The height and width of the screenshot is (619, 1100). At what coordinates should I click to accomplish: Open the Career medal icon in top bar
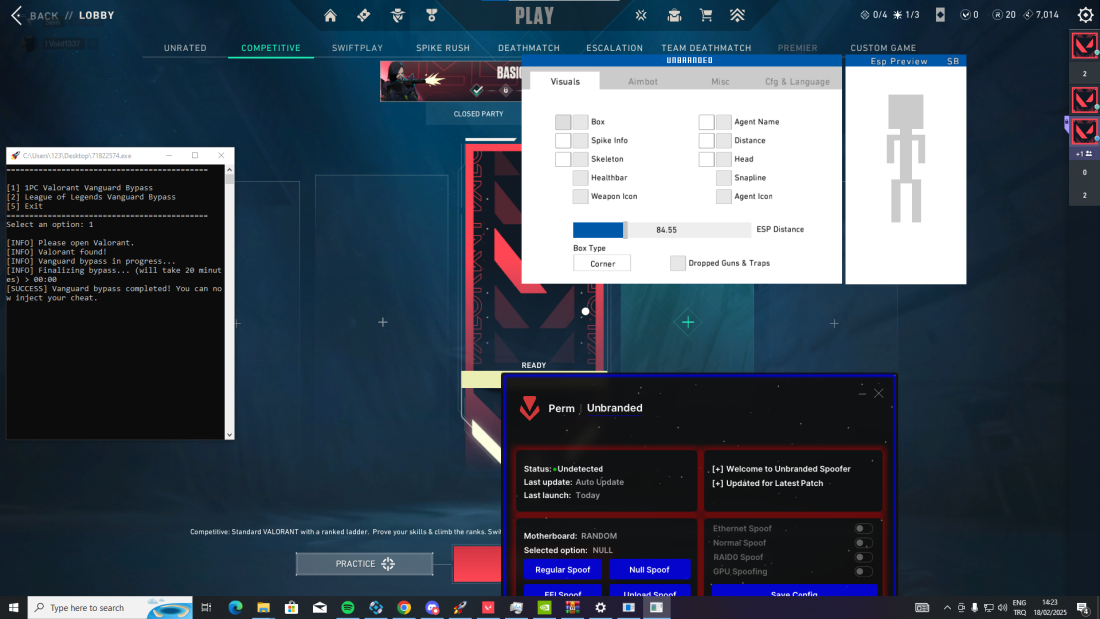[x=431, y=15]
